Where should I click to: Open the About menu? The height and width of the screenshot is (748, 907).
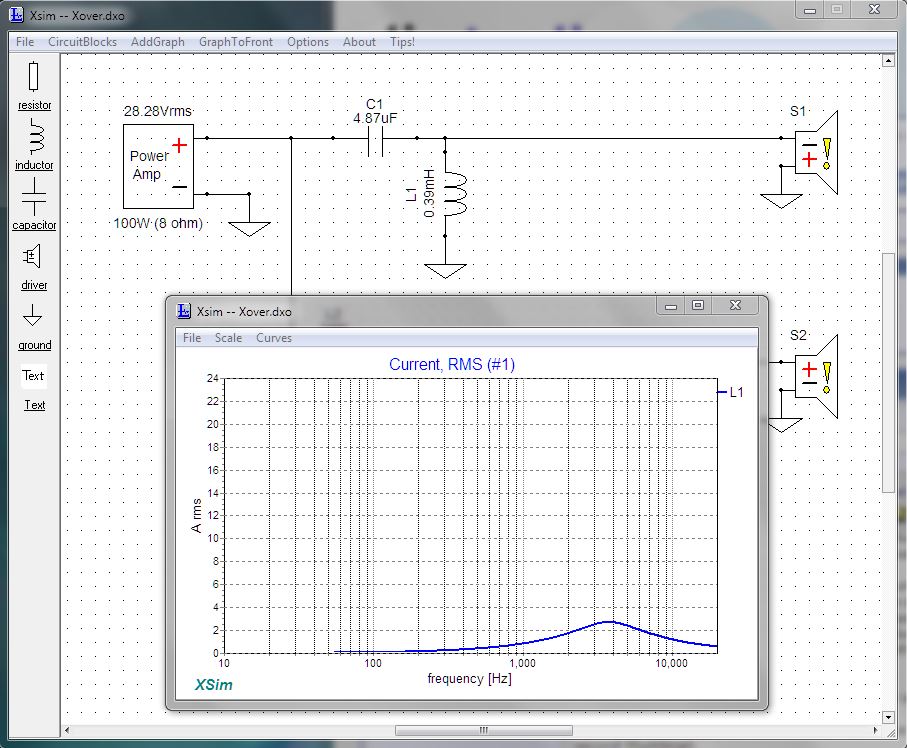(x=359, y=42)
